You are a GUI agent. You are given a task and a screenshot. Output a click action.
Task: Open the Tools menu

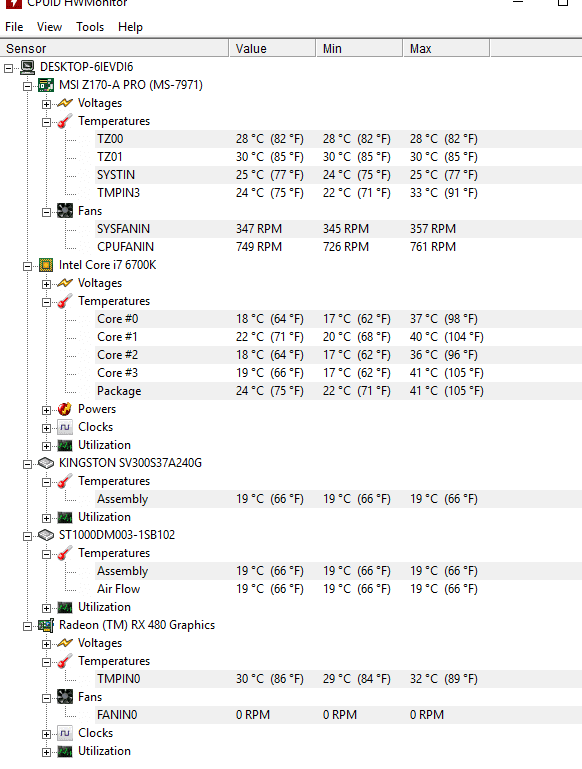pos(90,27)
